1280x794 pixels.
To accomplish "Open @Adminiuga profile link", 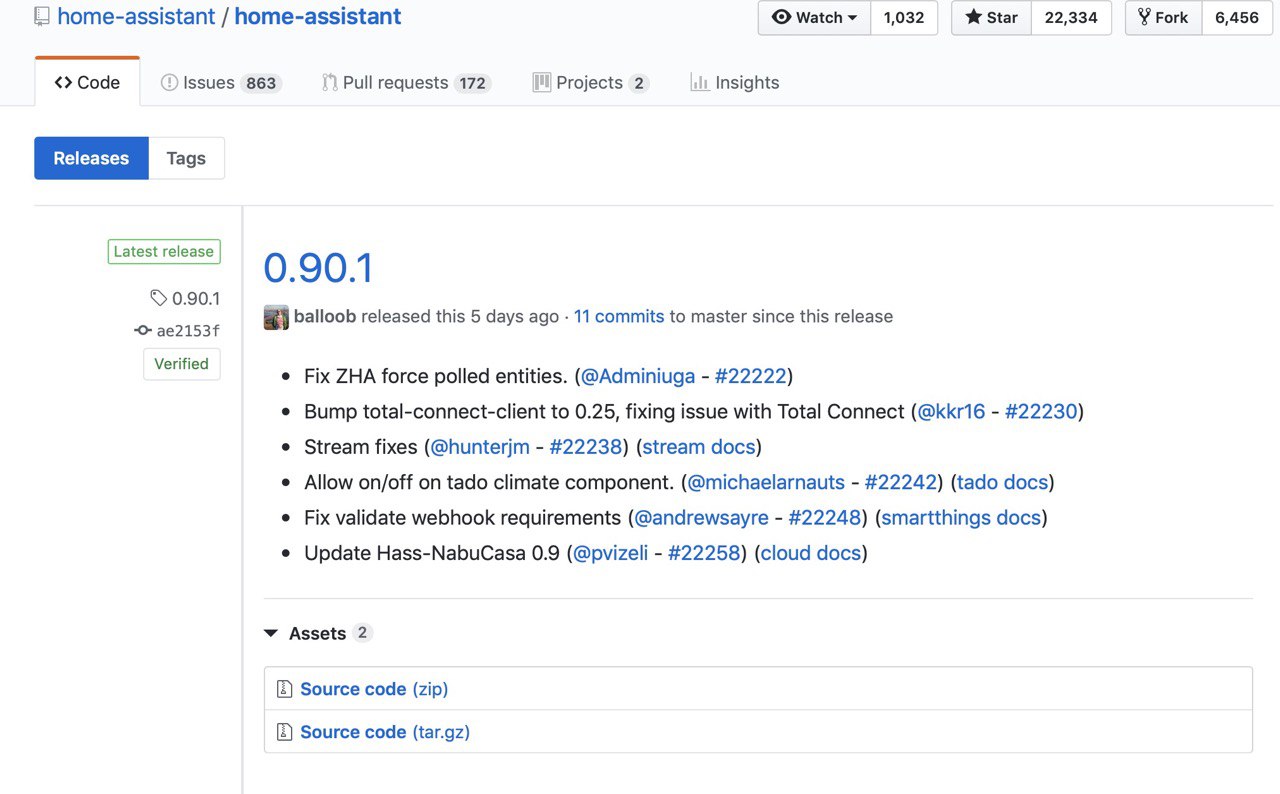I will click(638, 376).
